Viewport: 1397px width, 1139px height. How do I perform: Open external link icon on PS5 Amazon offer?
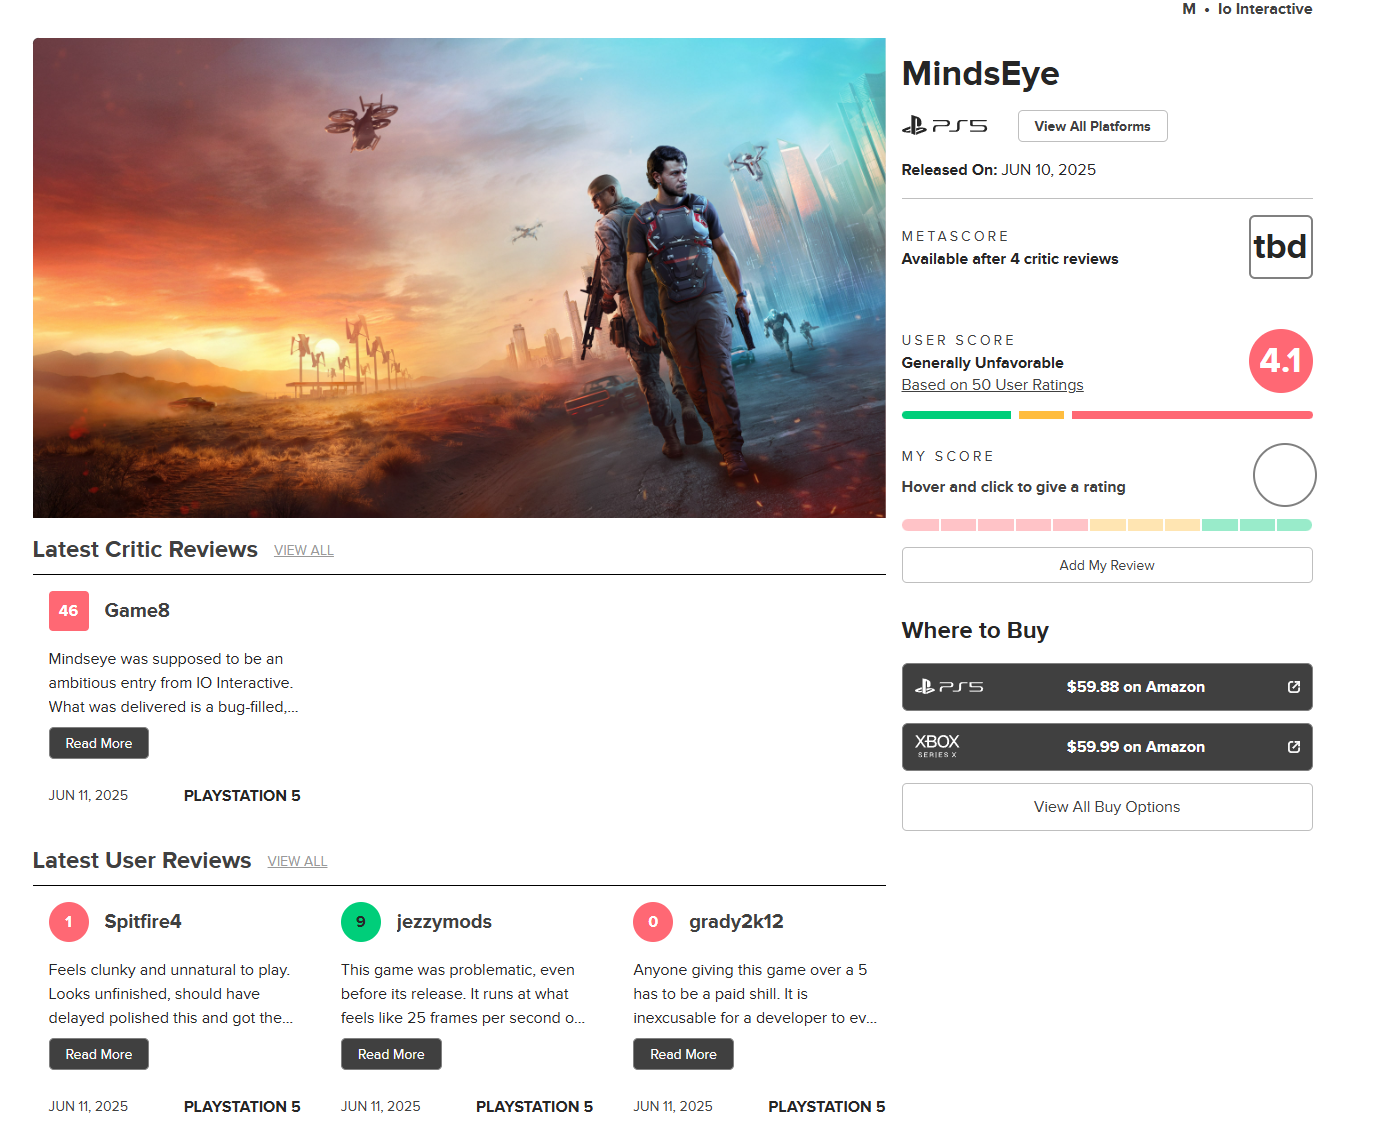(1293, 687)
